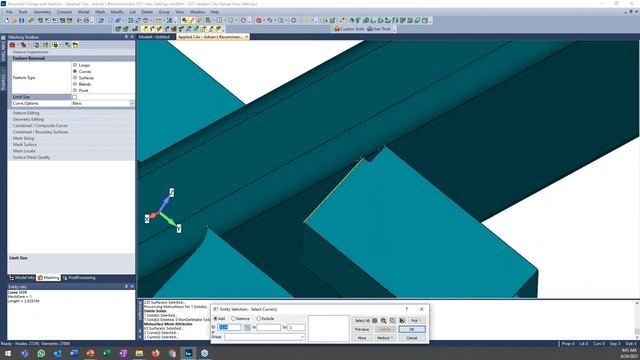Click the Open file folder icon
Viewport: 640px width, 360px height.
[x=14, y=20]
